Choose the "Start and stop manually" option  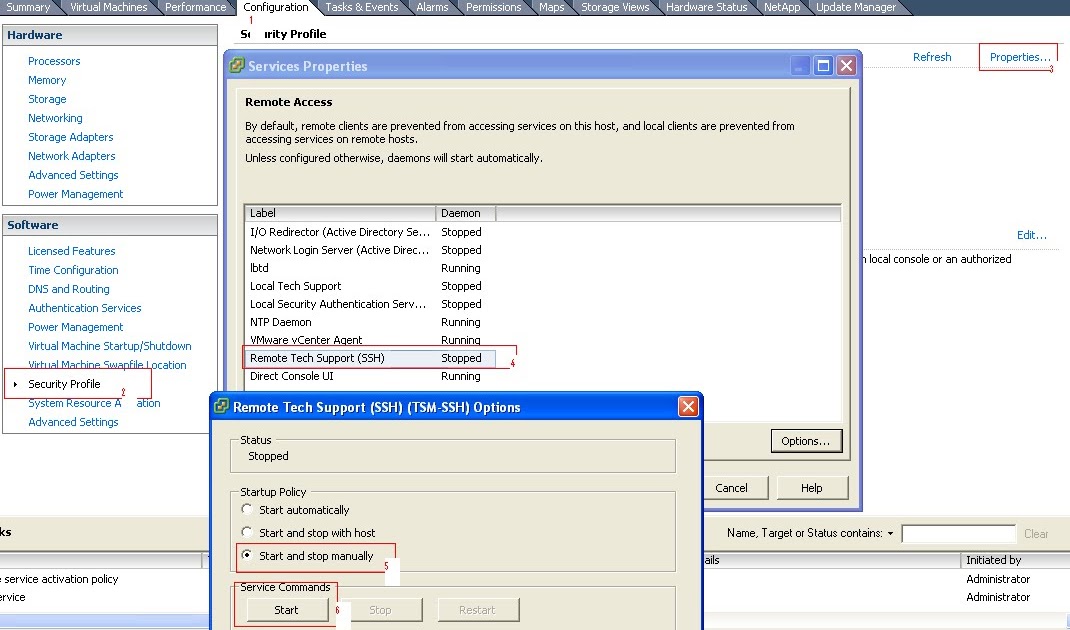[246, 554]
